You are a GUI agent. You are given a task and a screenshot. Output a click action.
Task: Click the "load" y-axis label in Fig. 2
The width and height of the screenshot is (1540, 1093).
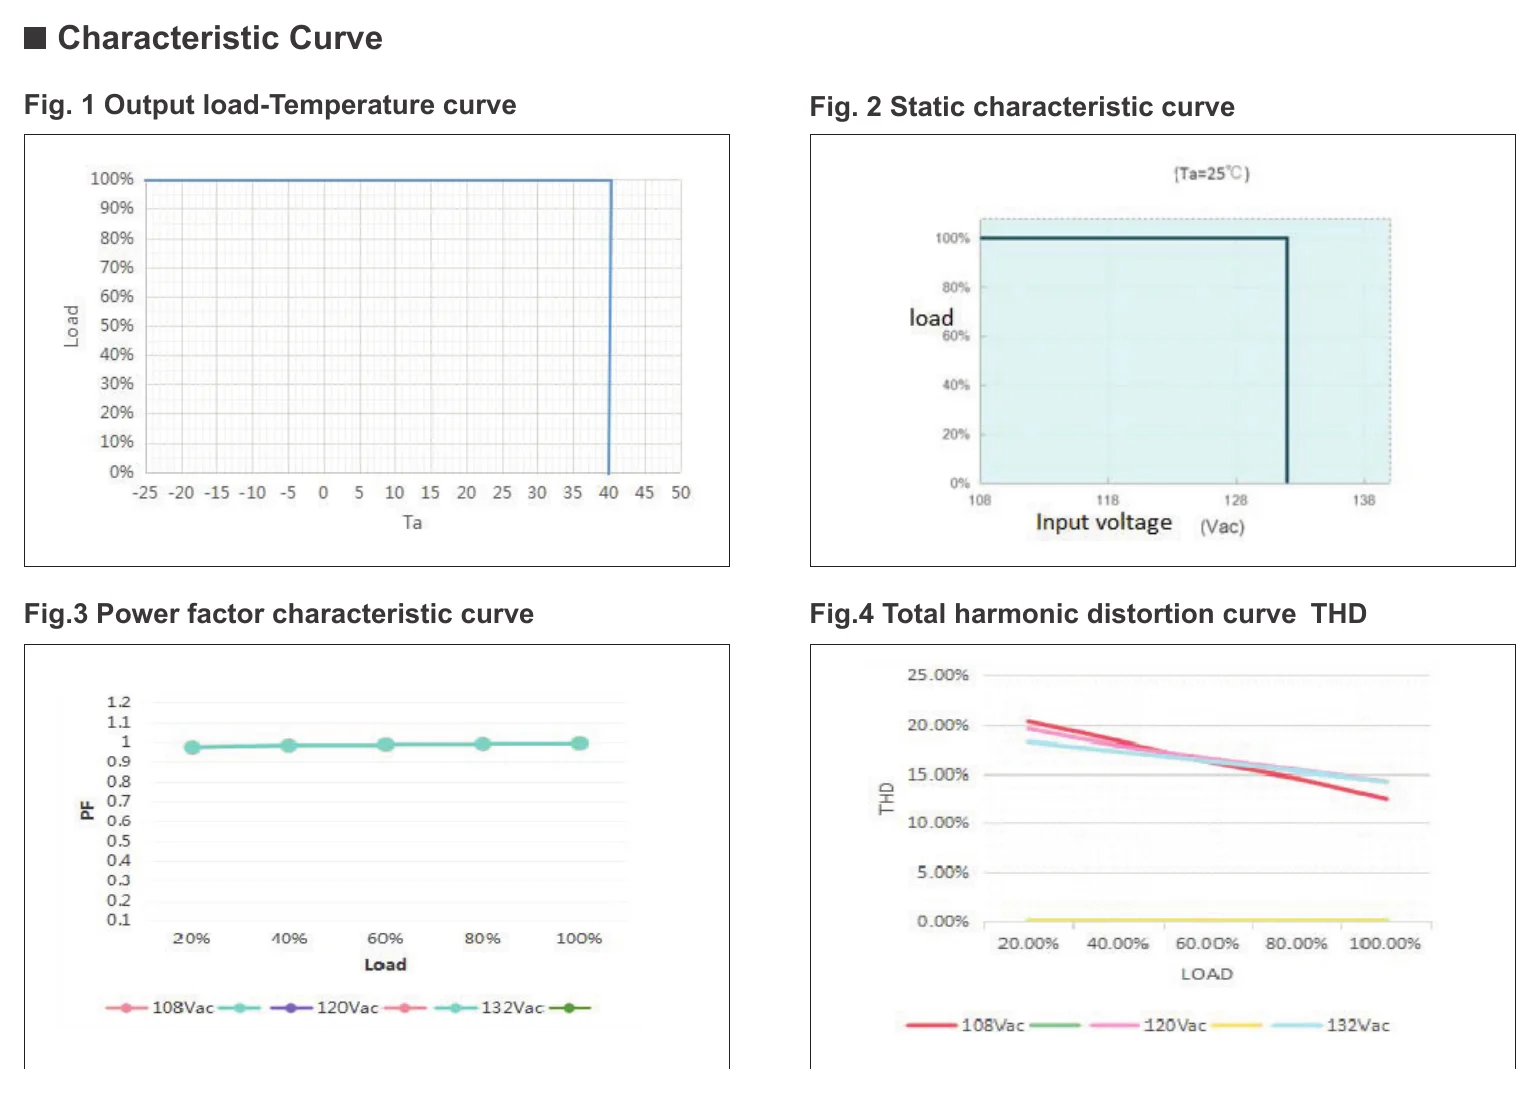pos(931,318)
